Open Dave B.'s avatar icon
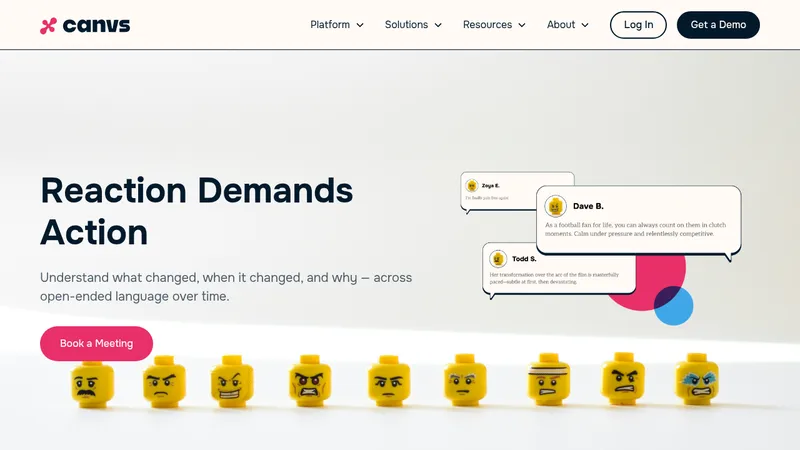This screenshot has width=800, height=450. [x=555, y=206]
